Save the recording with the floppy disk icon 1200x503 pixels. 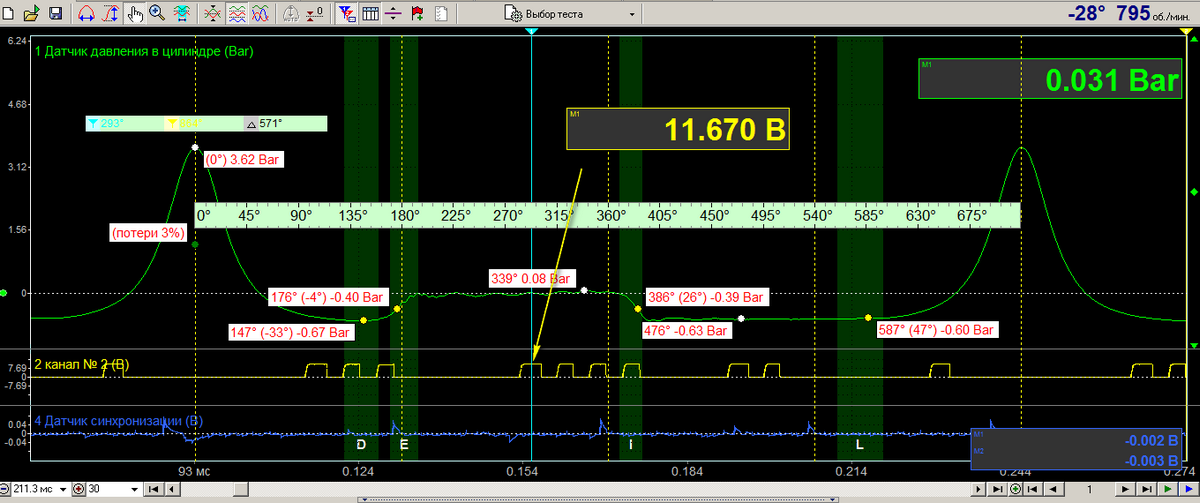pos(55,14)
